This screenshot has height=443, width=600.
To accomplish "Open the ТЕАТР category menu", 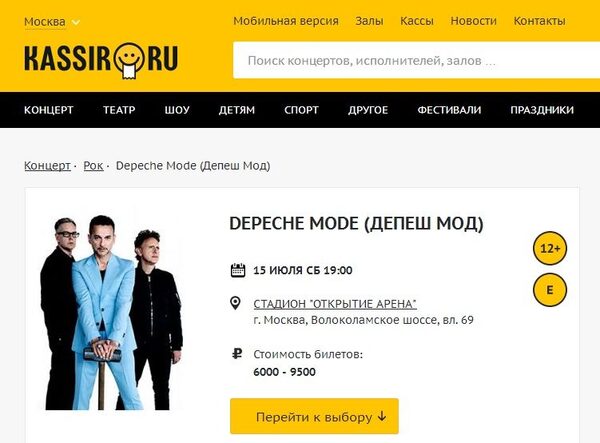I will click(x=119, y=110).
